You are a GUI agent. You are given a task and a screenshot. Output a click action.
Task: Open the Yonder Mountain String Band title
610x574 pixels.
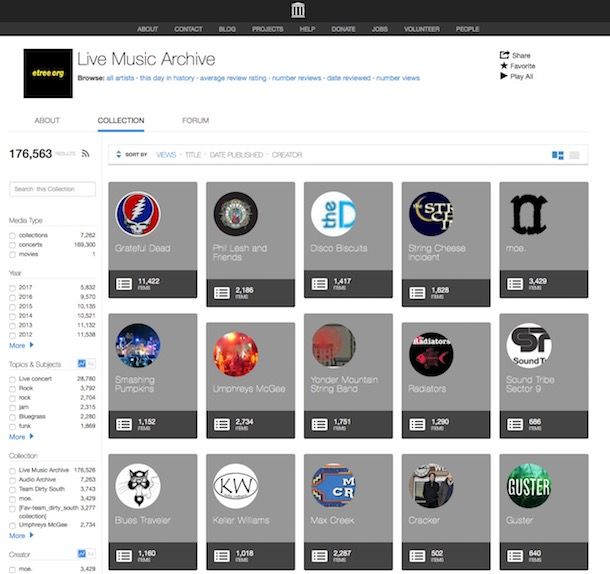344,384
